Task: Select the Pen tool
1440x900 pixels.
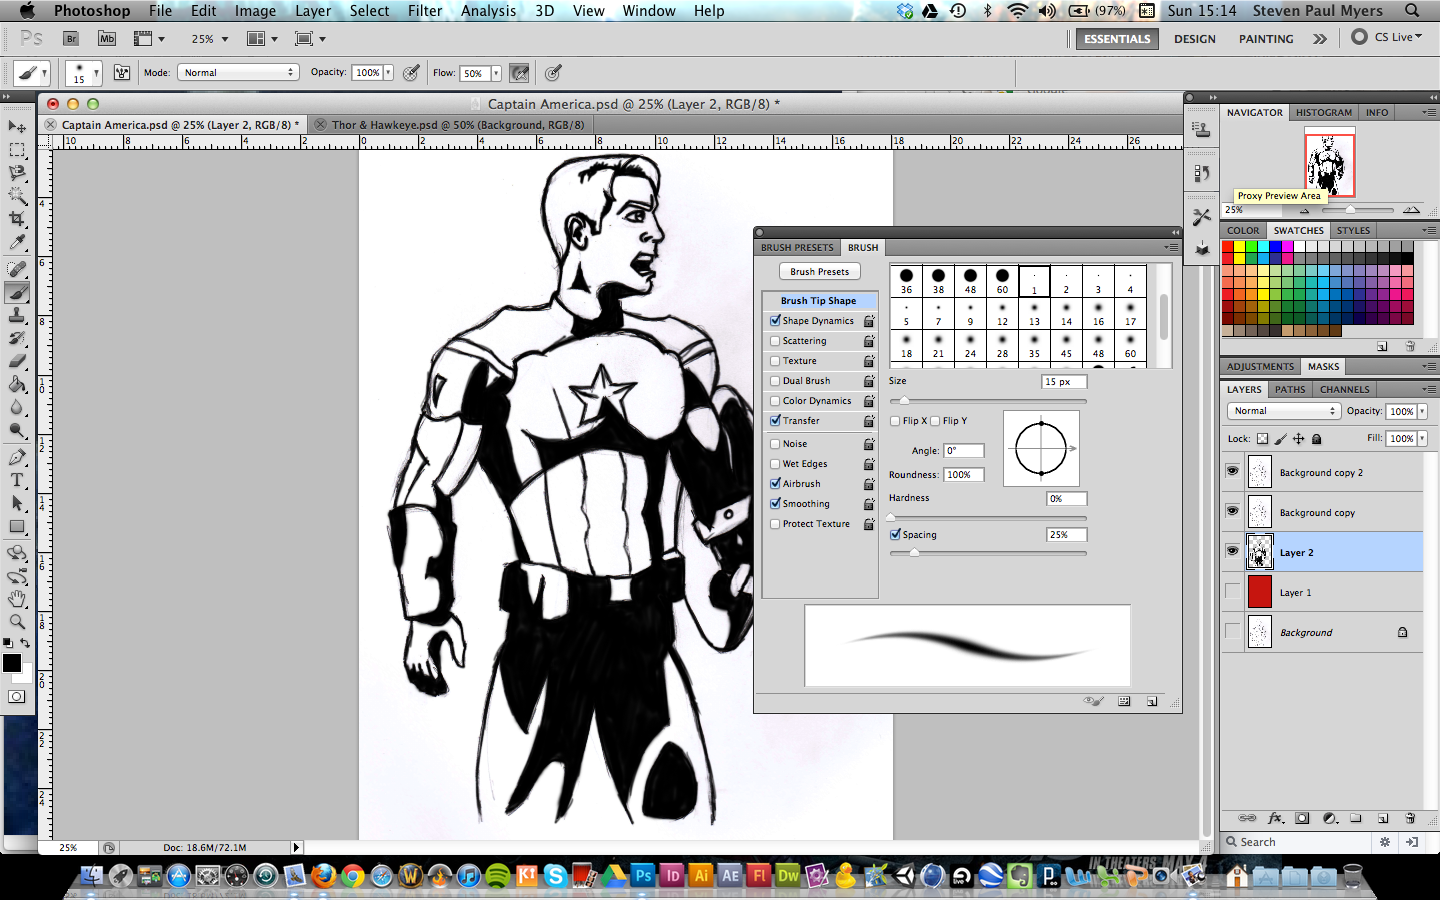Action: 17,458
